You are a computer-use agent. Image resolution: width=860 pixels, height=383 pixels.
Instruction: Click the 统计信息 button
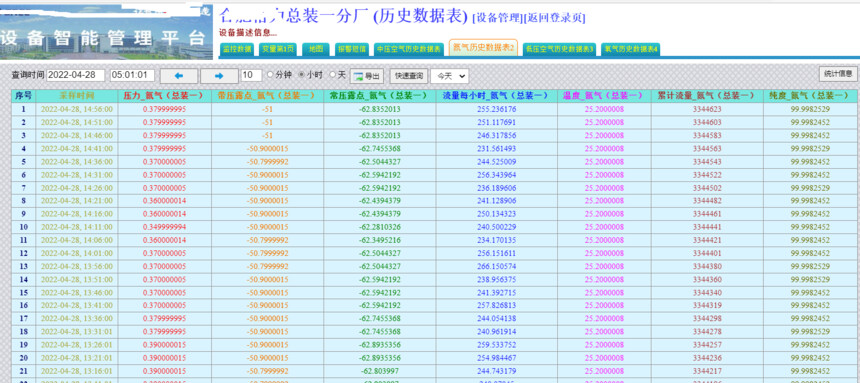click(838, 74)
